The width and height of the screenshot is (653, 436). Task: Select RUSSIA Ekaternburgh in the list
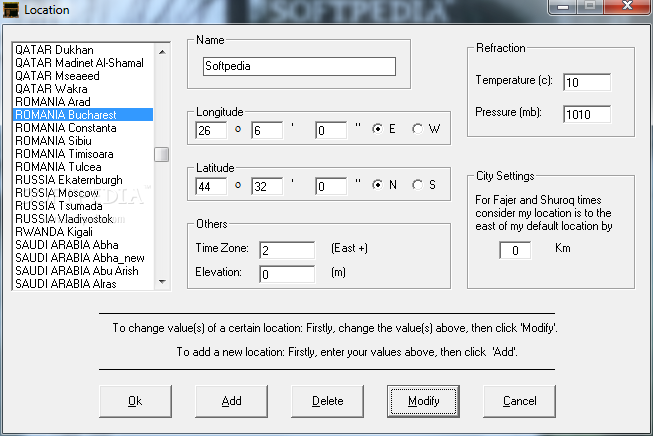coord(83,180)
